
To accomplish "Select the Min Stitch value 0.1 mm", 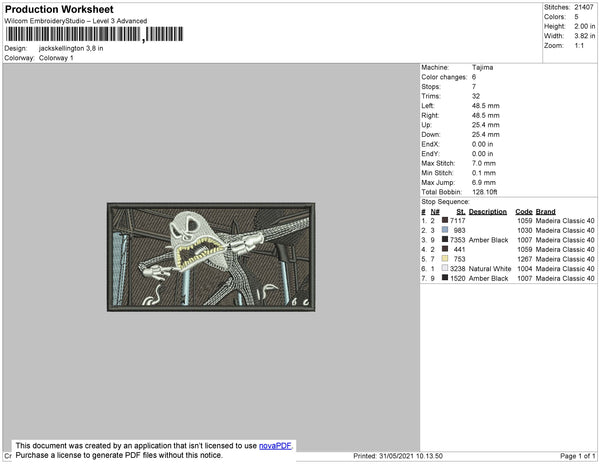I will (x=484, y=173).
